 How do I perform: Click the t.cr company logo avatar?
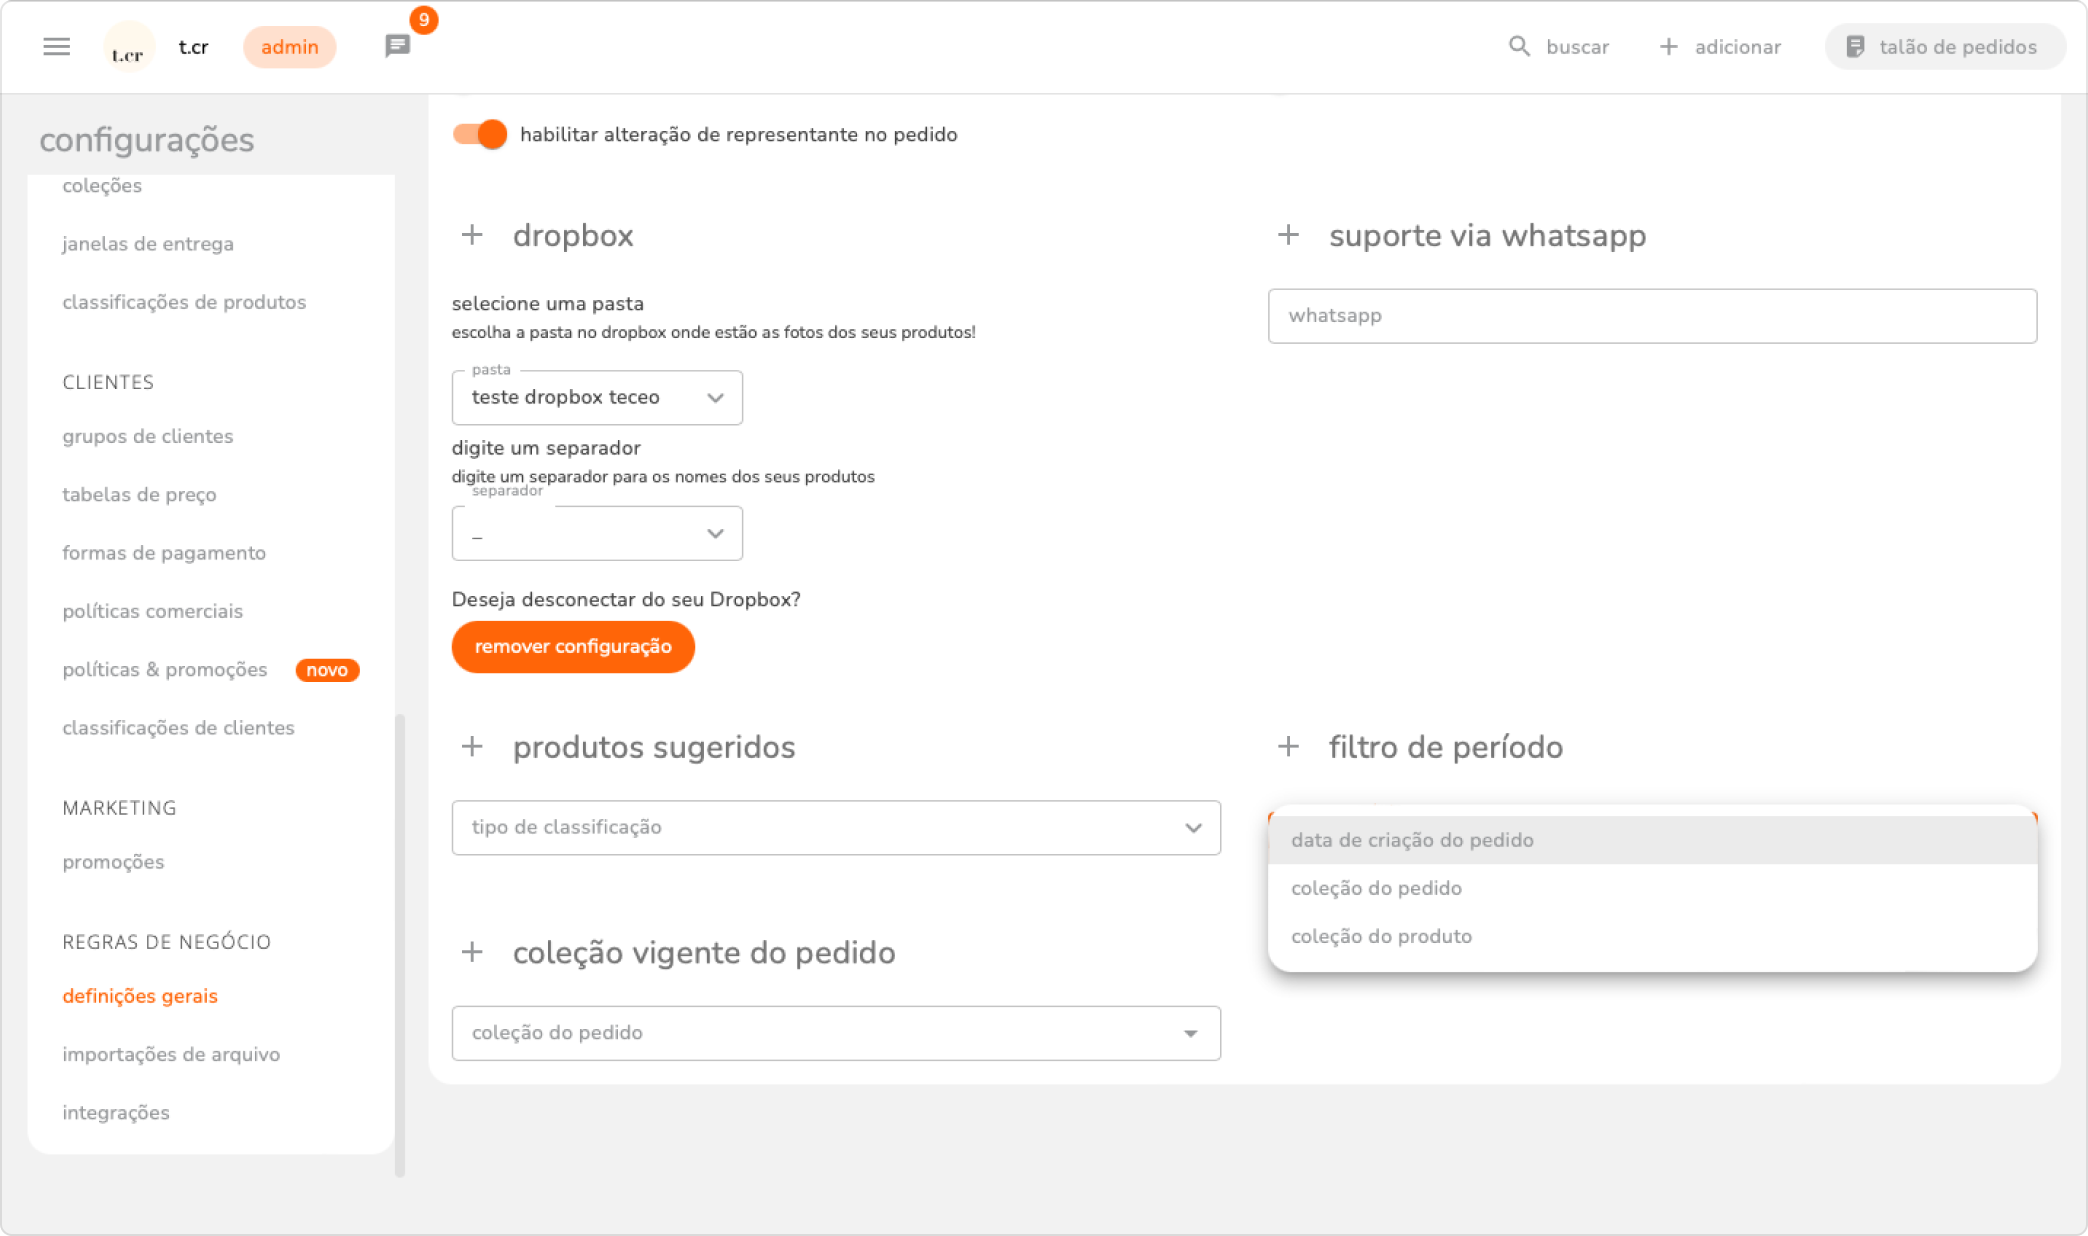pyautogui.click(x=129, y=48)
